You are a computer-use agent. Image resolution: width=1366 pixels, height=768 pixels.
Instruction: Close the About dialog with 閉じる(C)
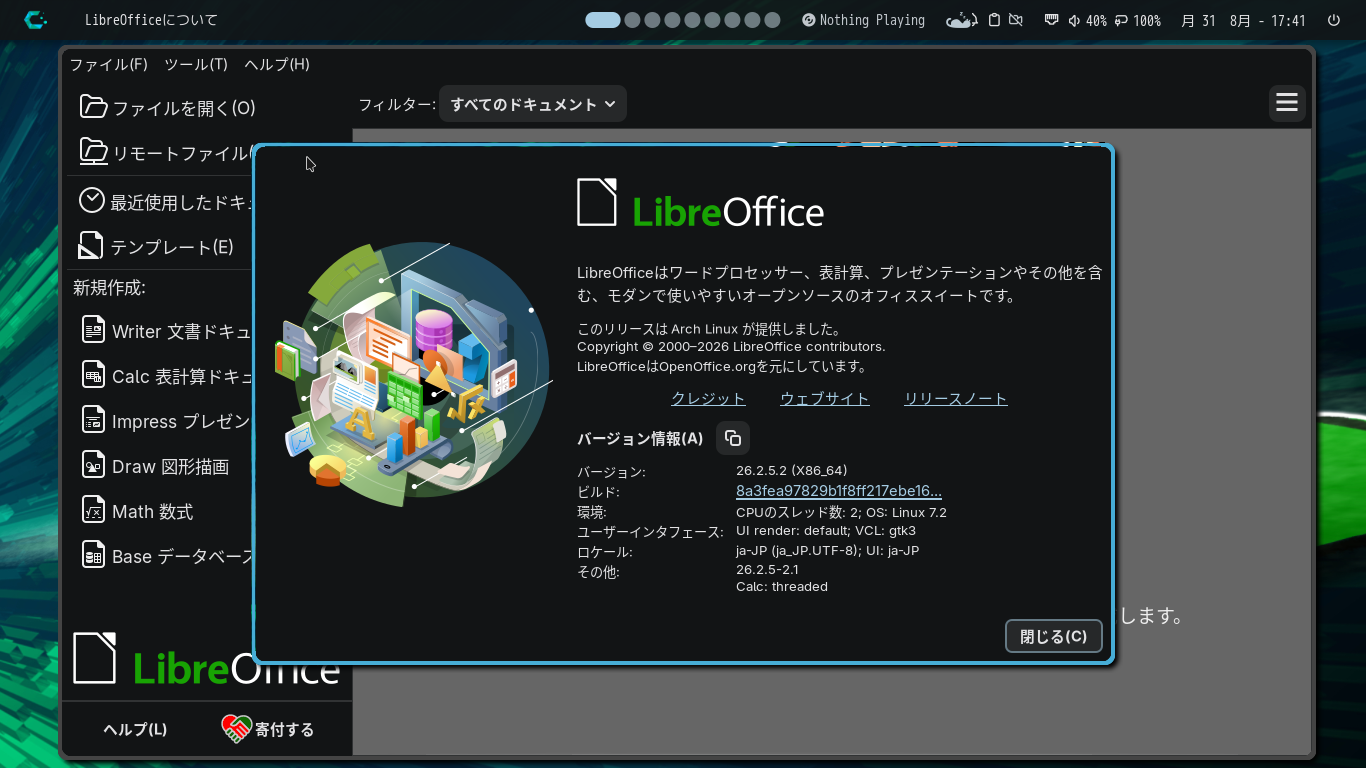[1054, 636]
